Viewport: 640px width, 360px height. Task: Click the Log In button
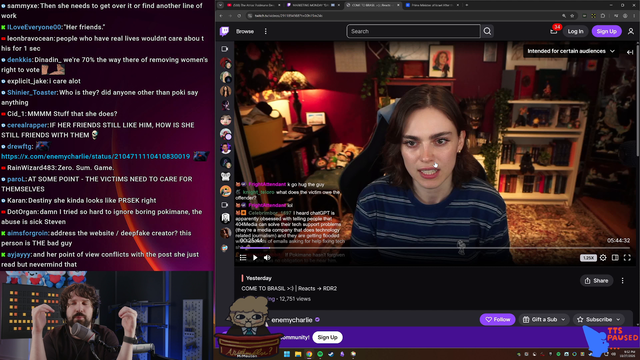tap(575, 31)
